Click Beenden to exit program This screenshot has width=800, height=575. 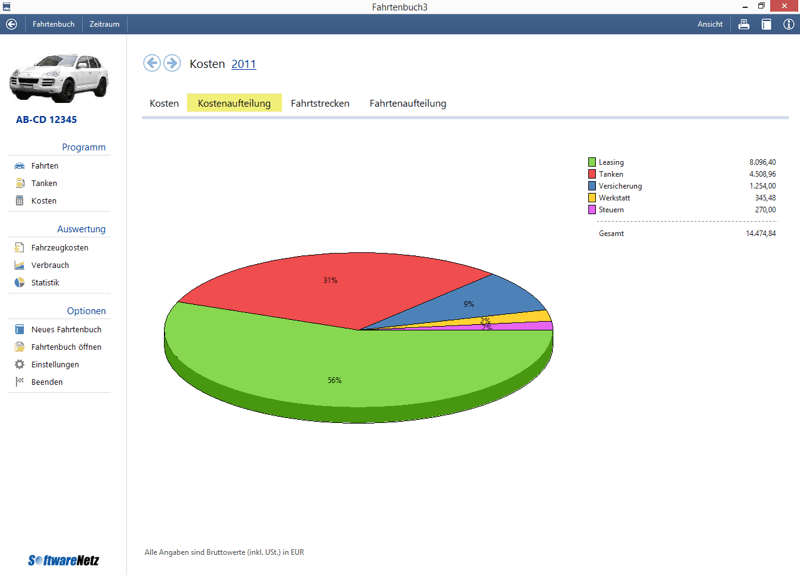tap(46, 382)
